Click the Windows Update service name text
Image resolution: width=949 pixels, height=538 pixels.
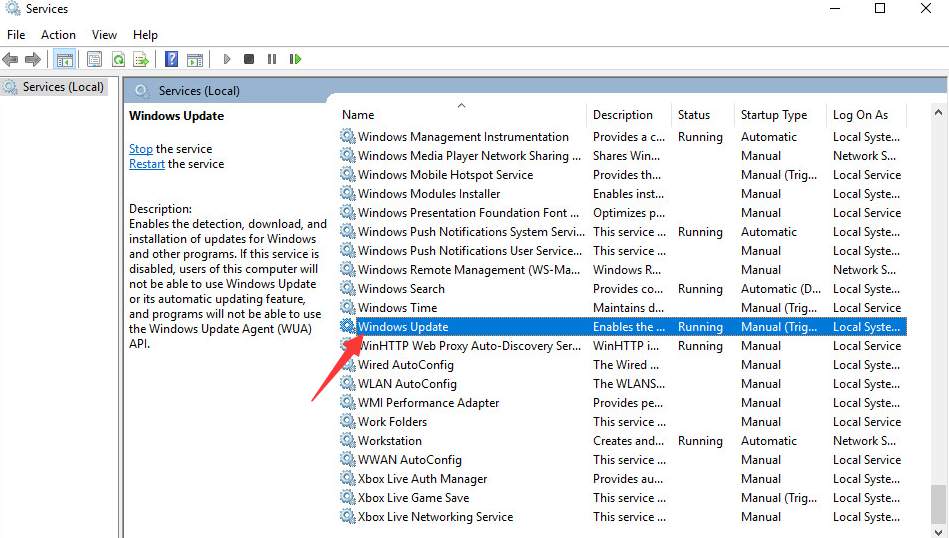coord(403,327)
